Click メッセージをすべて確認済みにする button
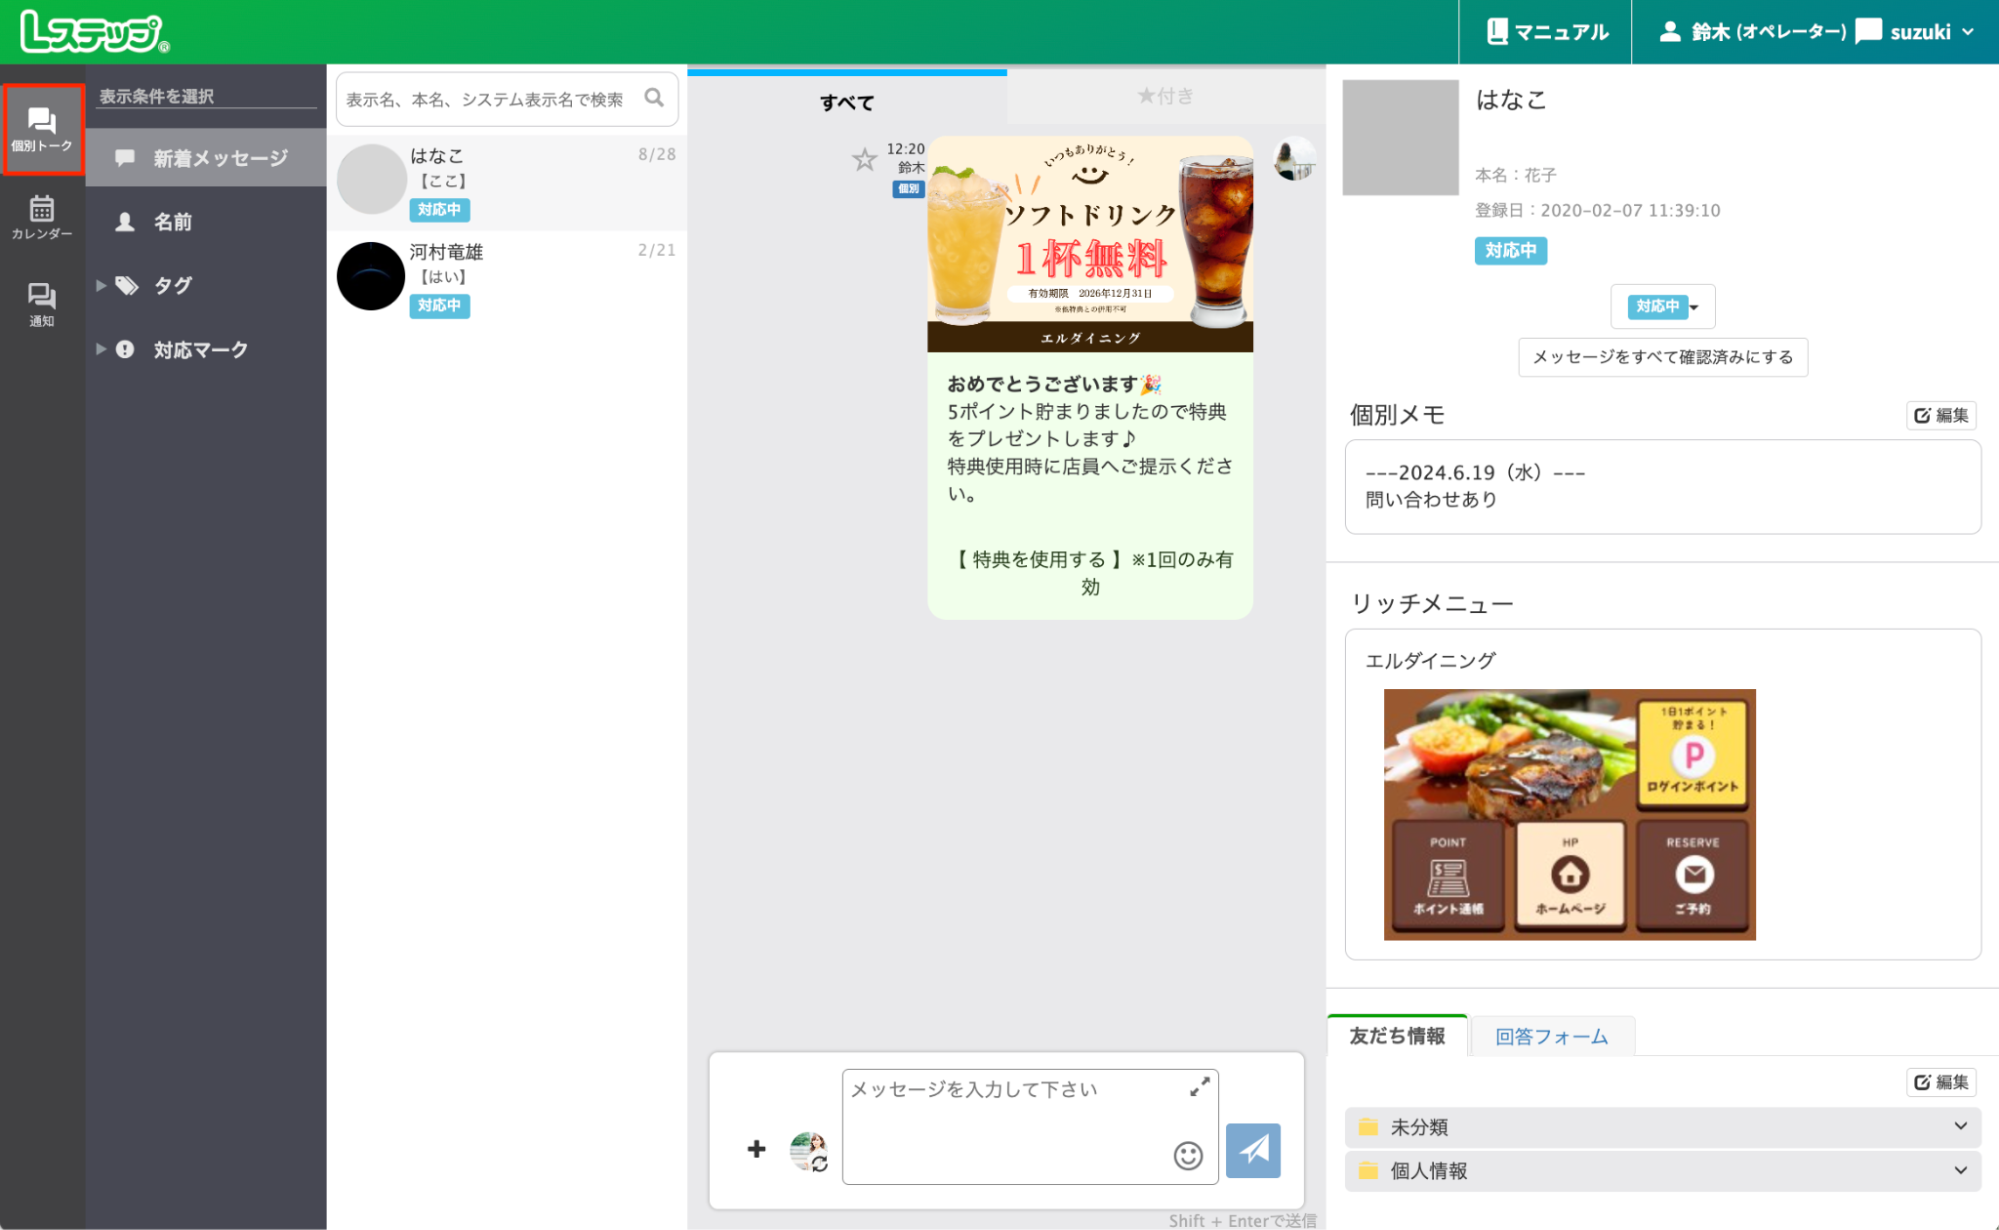 tap(1663, 357)
